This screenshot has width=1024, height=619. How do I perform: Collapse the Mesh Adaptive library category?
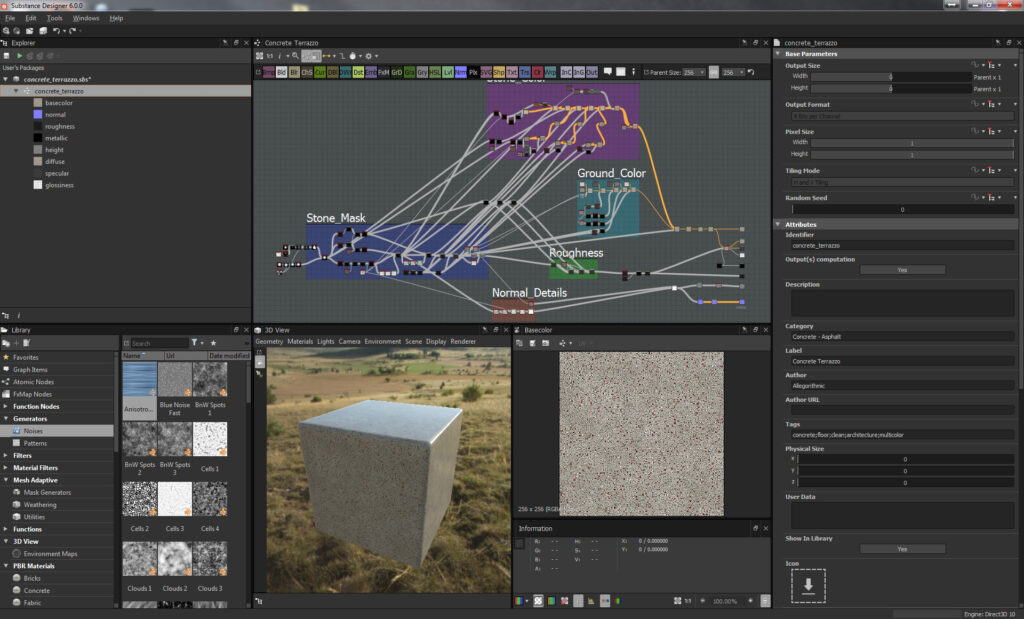pyautogui.click(x=6, y=480)
